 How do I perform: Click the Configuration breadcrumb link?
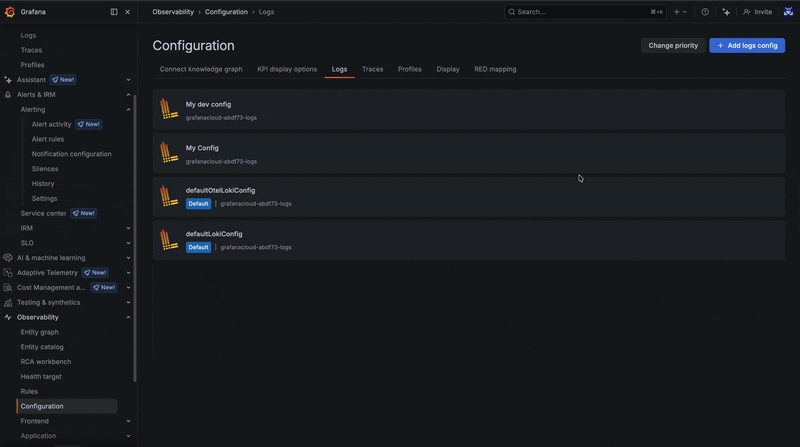coord(226,12)
